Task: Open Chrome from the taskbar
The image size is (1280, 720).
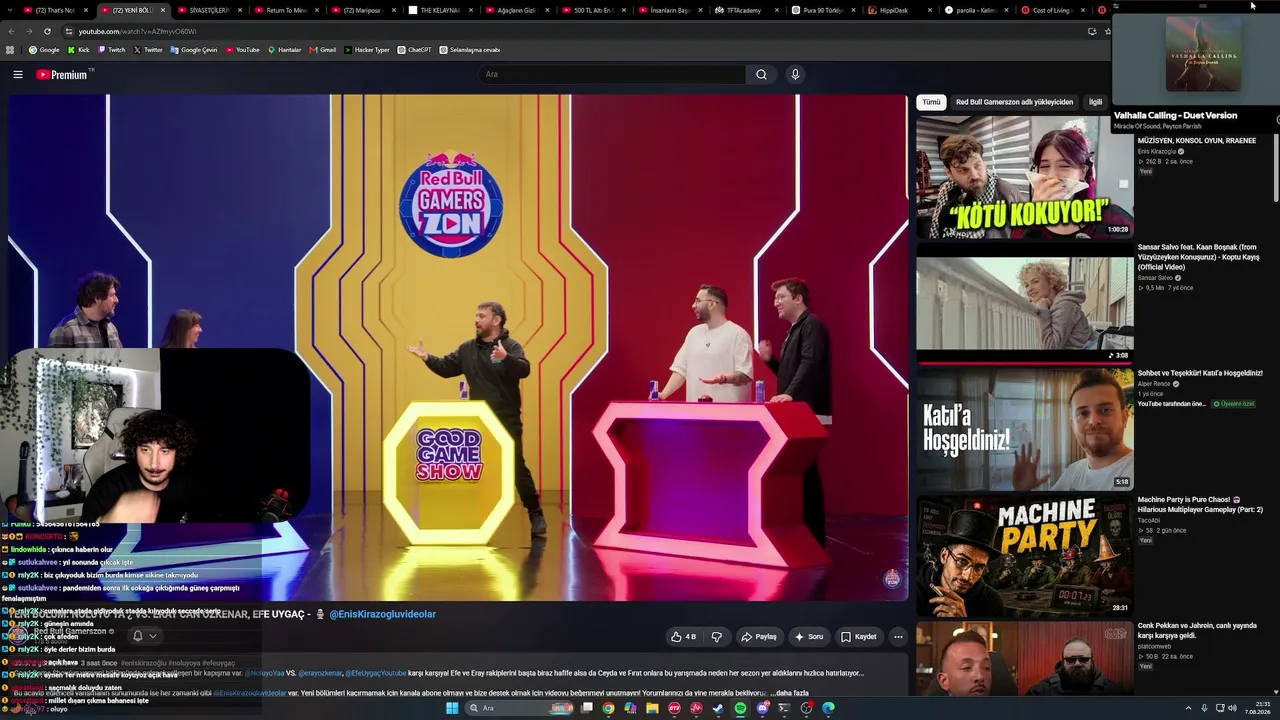Action: click(608, 708)
